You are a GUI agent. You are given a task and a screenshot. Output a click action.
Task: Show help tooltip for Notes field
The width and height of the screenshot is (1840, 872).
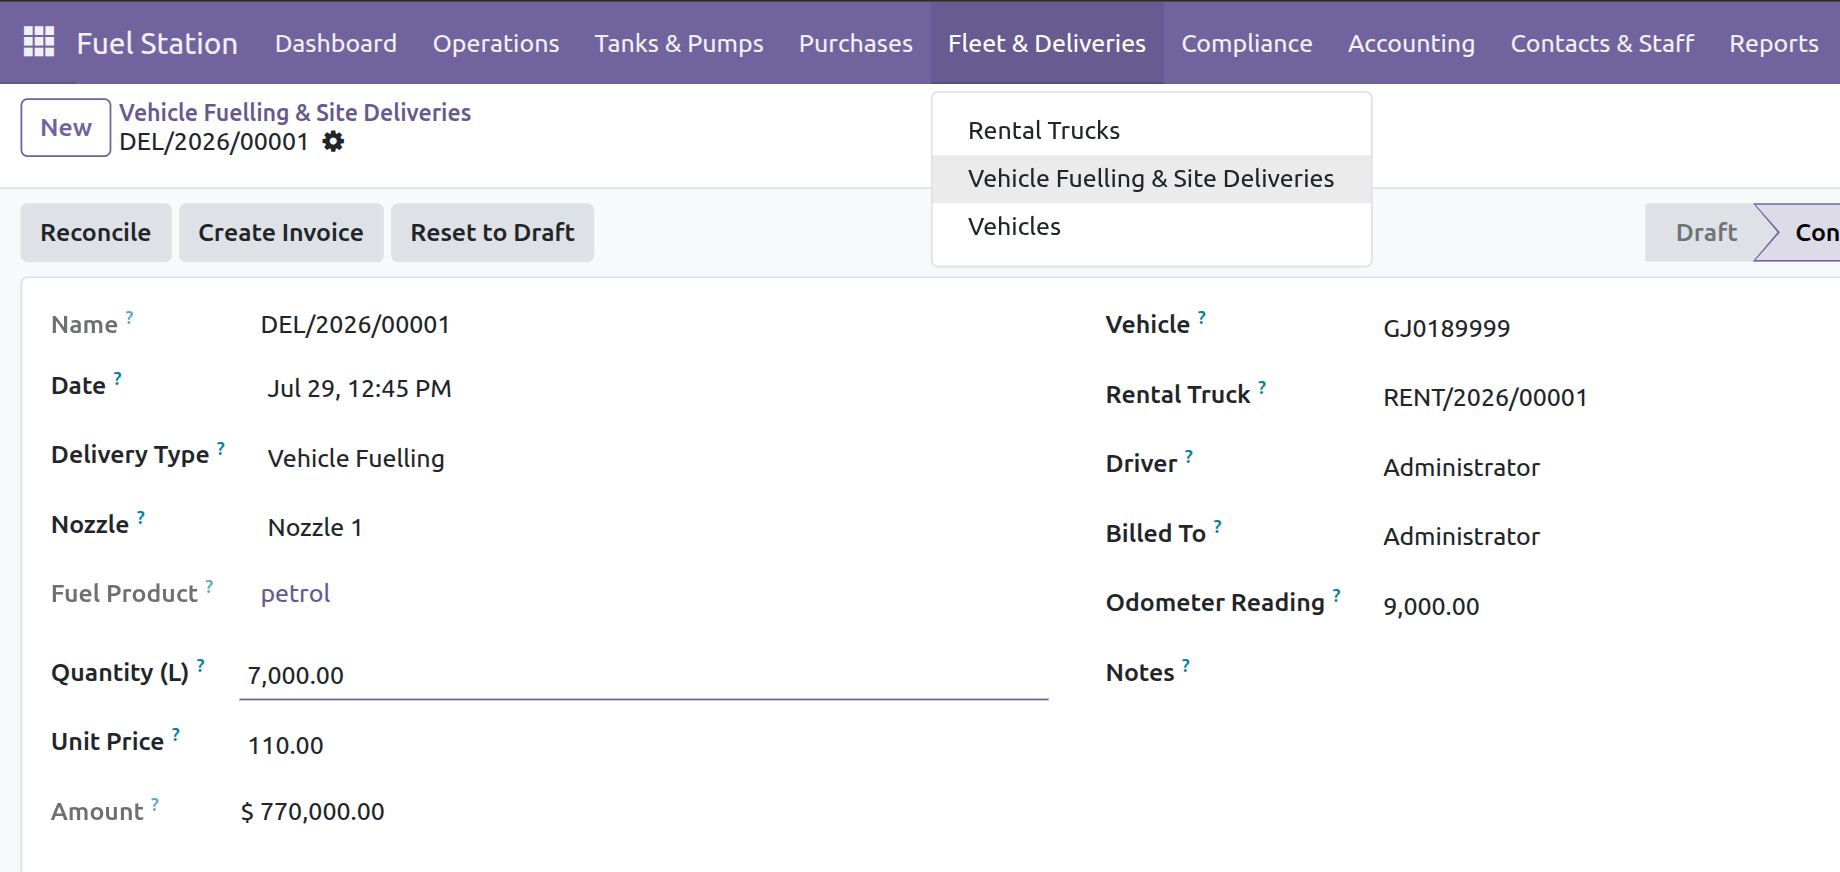(1186, 665)
